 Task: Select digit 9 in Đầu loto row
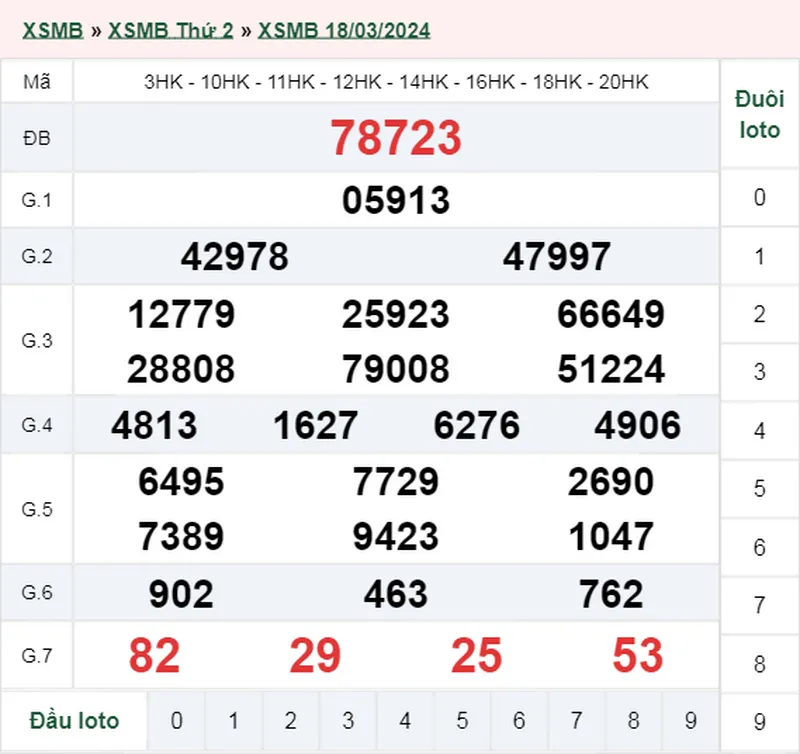[690, 721]
